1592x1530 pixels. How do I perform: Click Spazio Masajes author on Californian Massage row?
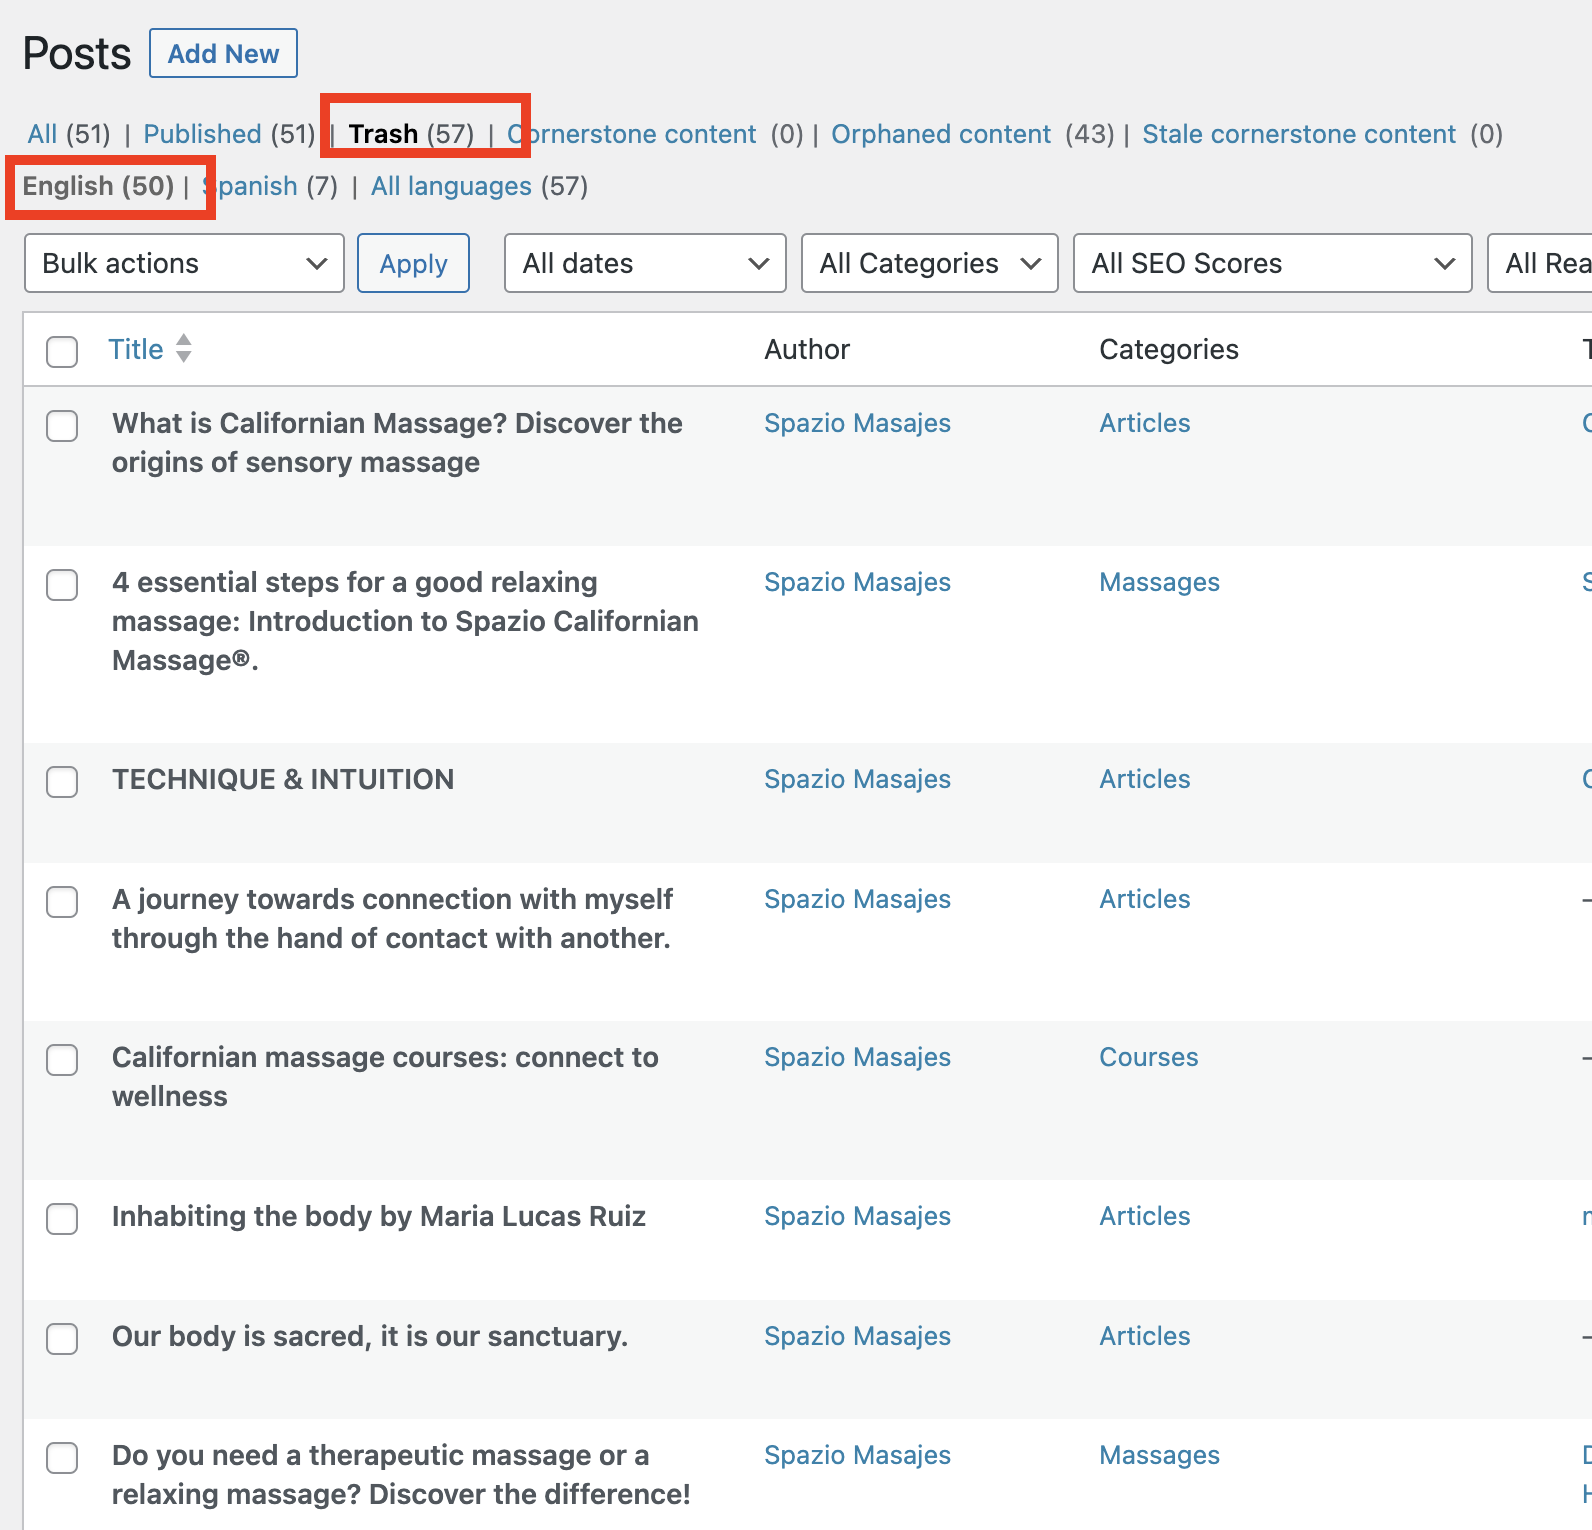coord(857,423)
